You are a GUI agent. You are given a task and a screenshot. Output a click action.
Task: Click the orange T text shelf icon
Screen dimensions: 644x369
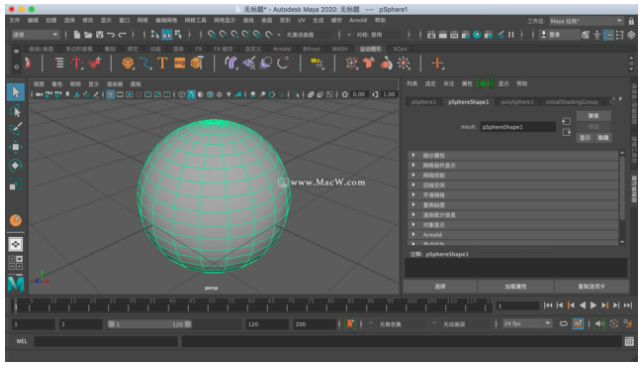162,63
